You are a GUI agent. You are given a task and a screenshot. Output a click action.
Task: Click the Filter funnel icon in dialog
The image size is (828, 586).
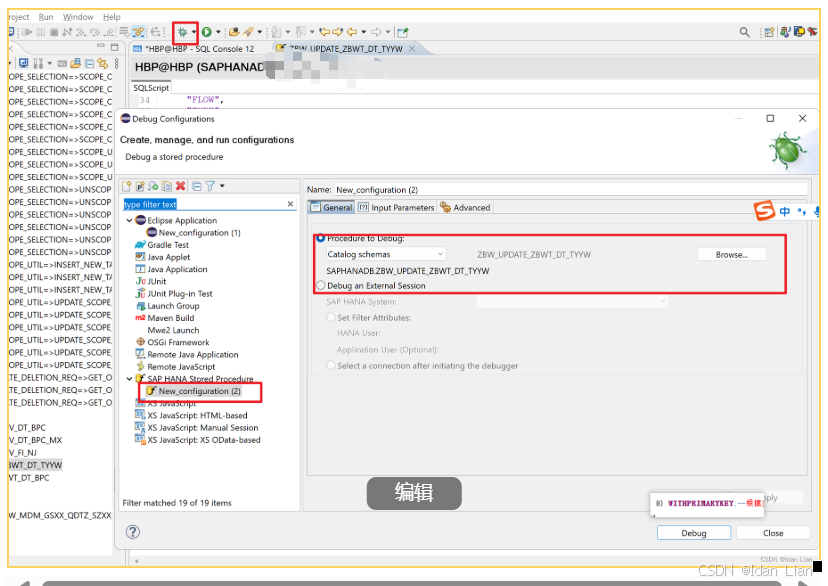pos(210,186)
